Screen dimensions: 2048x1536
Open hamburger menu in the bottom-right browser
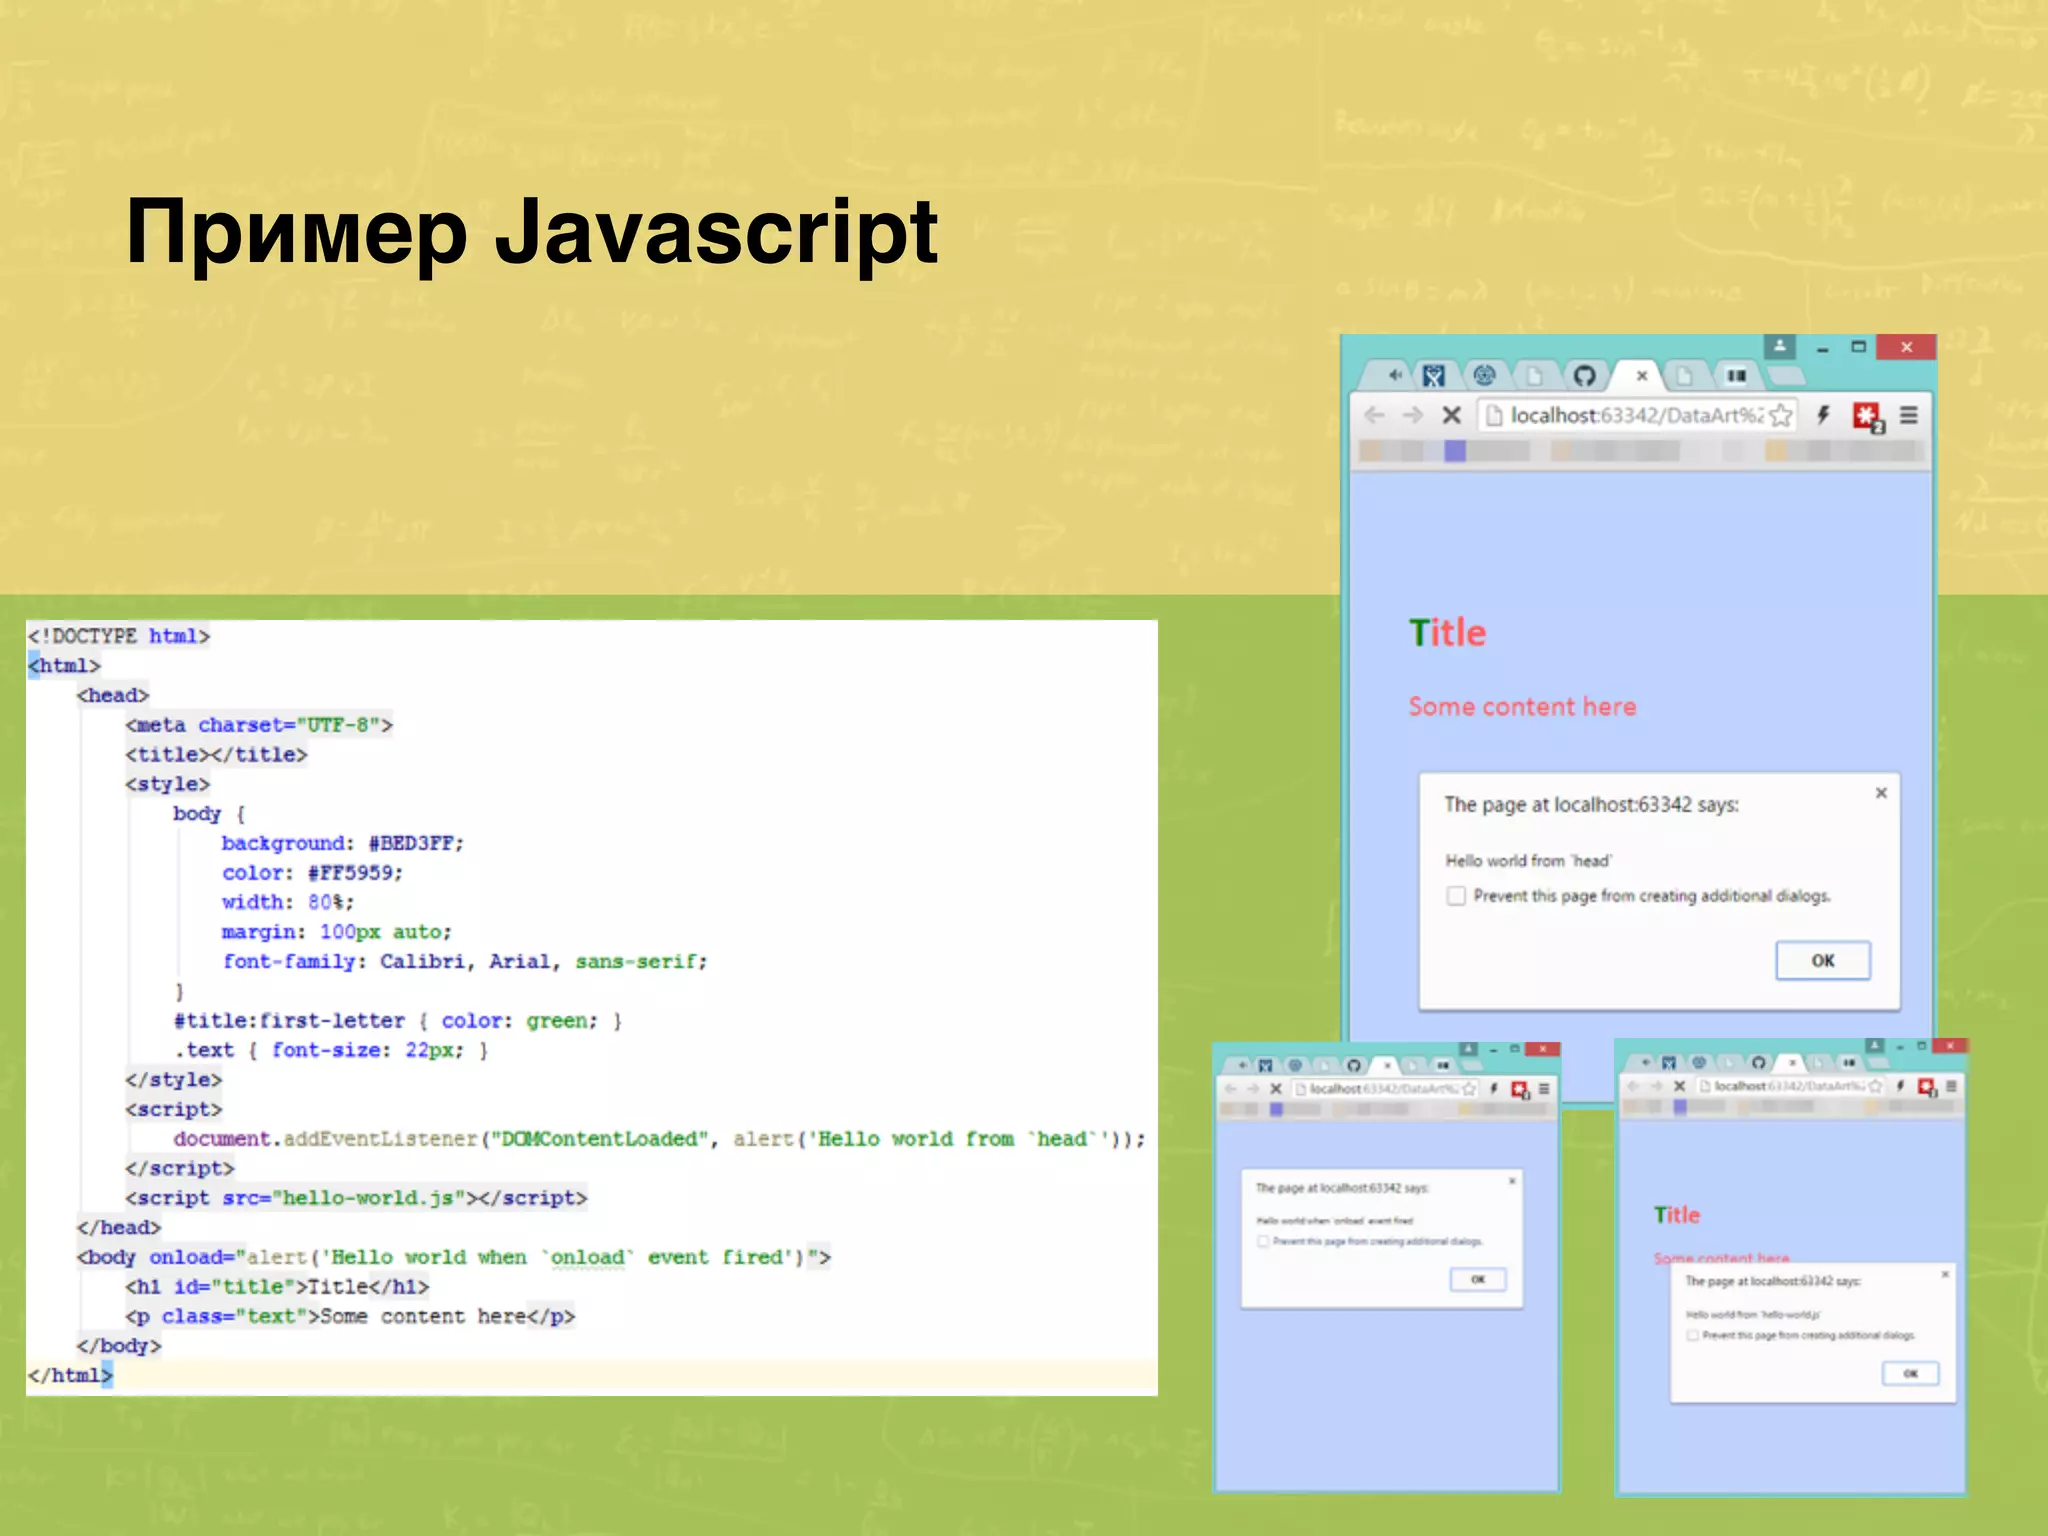(1951, 1086)
